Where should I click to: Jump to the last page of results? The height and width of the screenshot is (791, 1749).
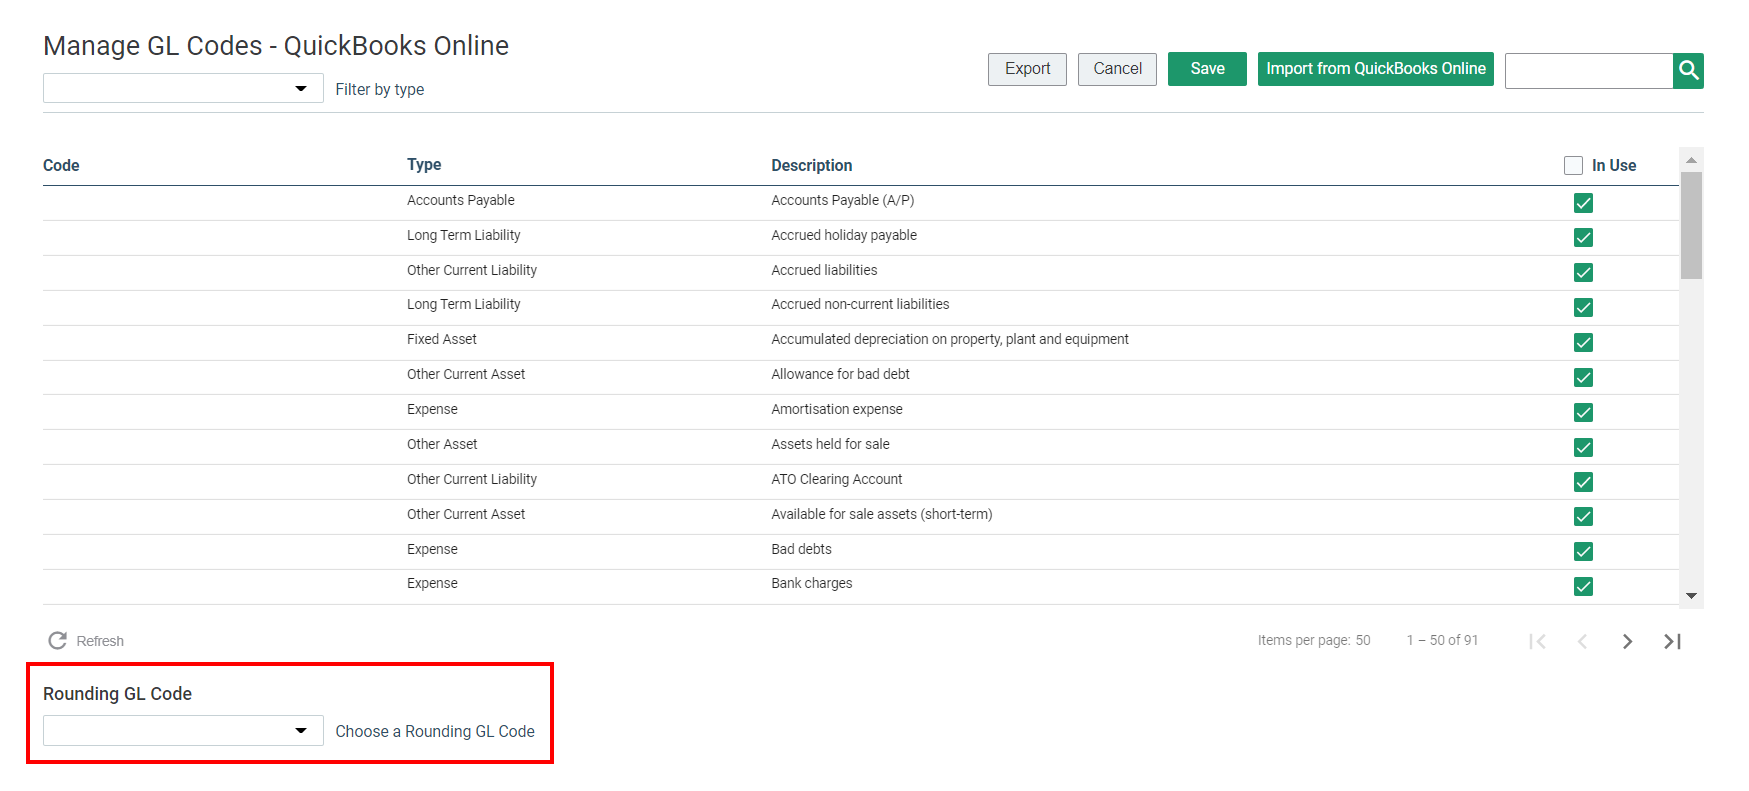1672,641
